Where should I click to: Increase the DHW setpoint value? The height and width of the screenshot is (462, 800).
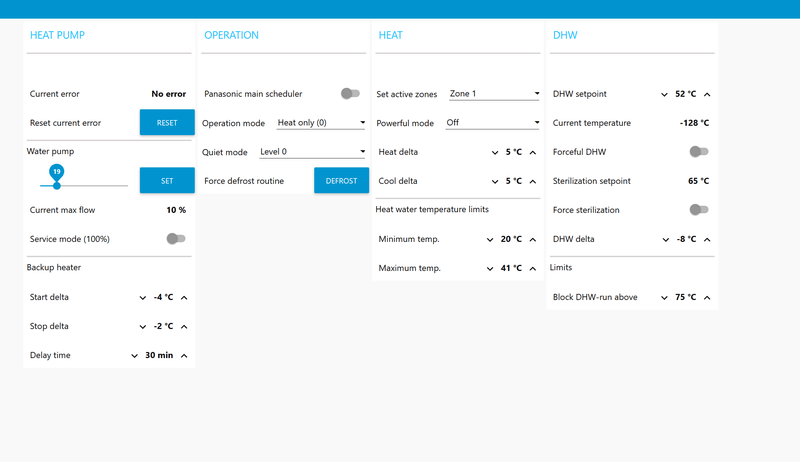tap(707, 94)
